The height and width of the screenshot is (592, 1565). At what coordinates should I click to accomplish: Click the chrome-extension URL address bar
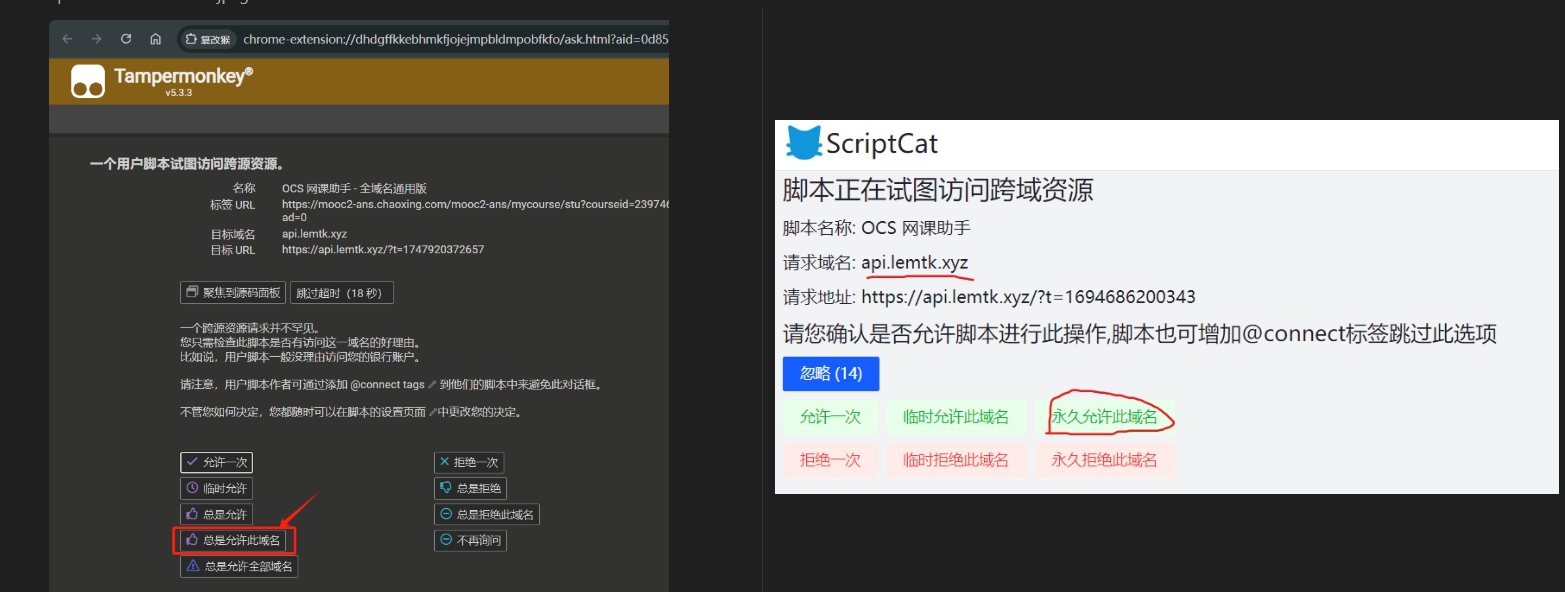point(450,39)
